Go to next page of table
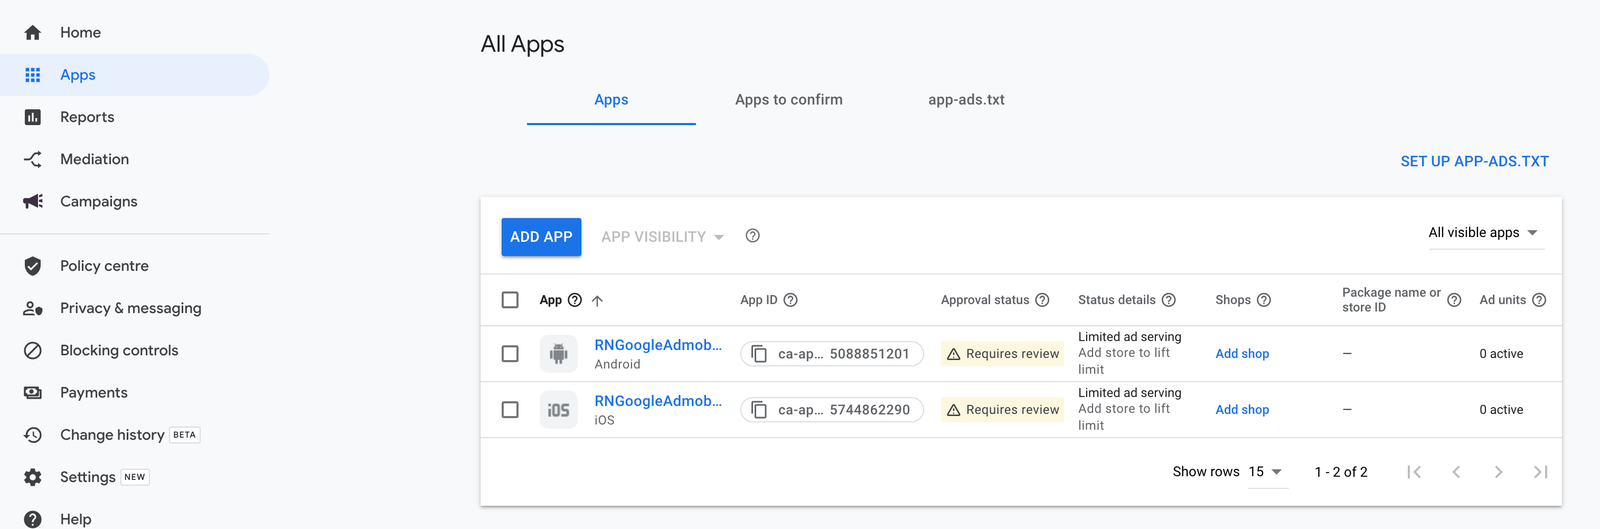Viewport: 1600px width, 529px height. [x=1498, y=472]
